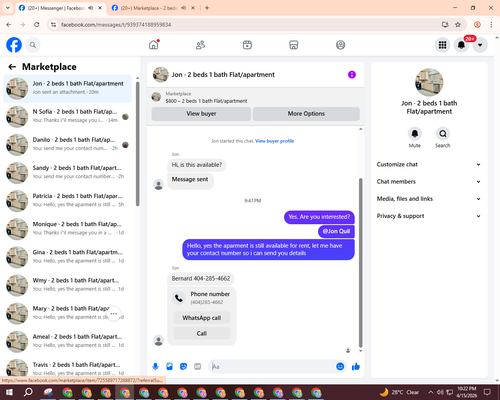Open the notifications bell
The width and height of the screenshot is (500, 400).
click(x=461, y=45)
